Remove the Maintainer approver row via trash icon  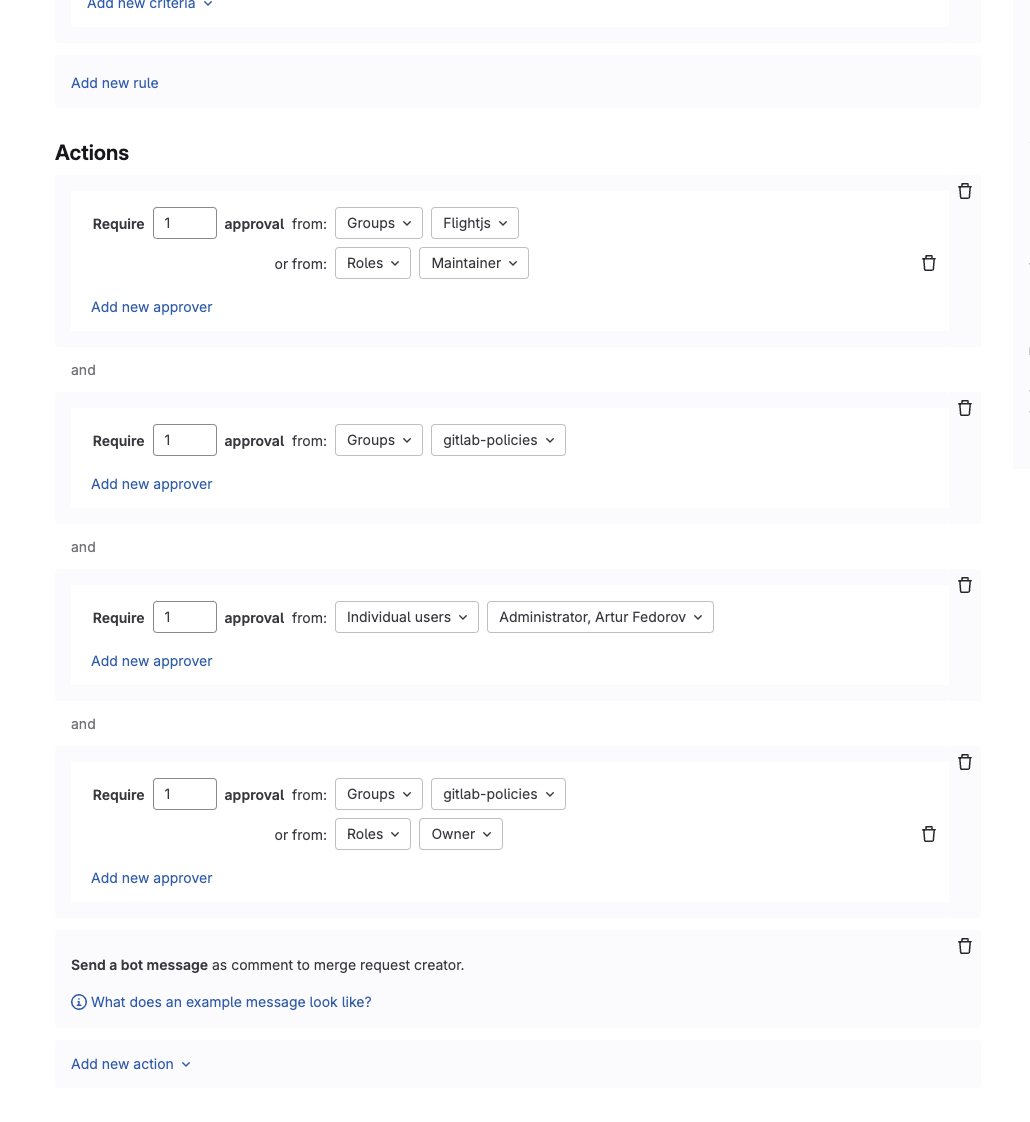point(928,263)
